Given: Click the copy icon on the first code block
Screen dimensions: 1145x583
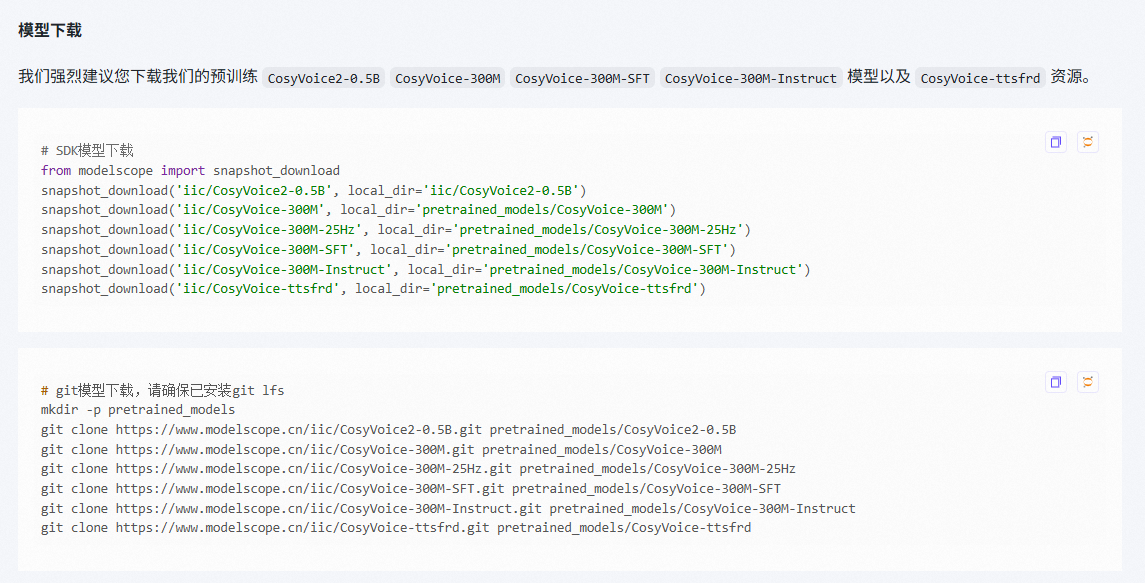Looking at the screenshot, I should click(x=1055, y=142).
